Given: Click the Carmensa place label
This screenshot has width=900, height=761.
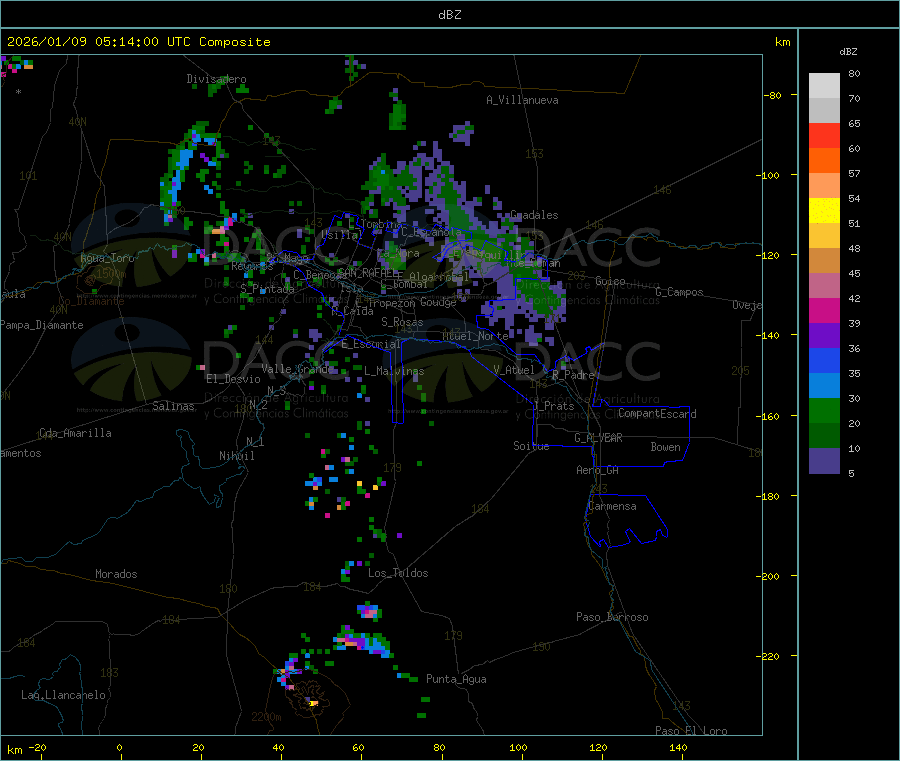Looking at the screenshot, I should 612,506.
